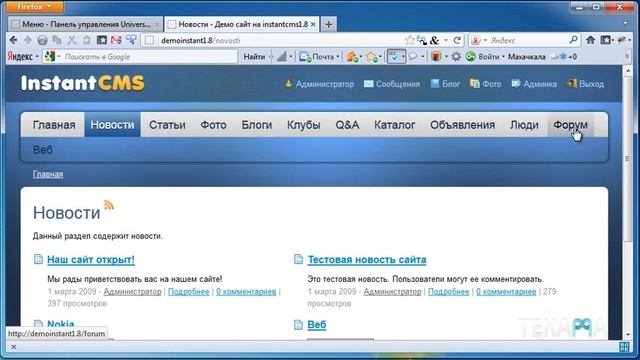Reload the page with the refresh icon
This screenshot has height=360, width=640.
click(x=457, y=40)
